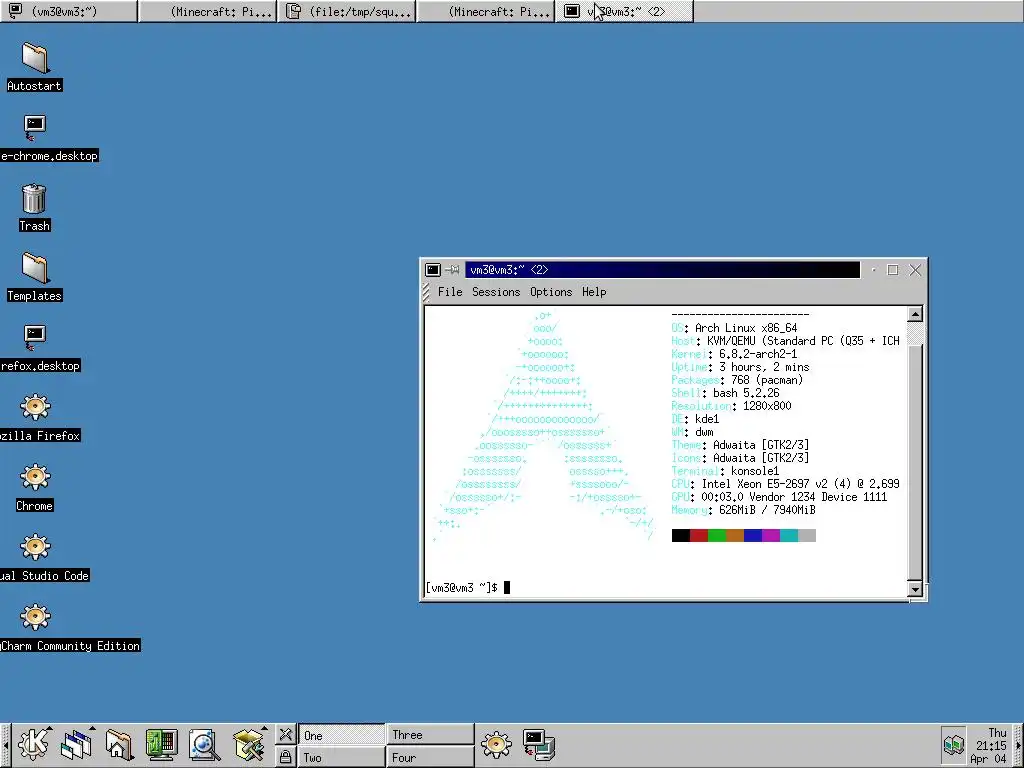Click the Konsole scrollbar up arrow
The image size is (1024, 768).
[915, 314]
